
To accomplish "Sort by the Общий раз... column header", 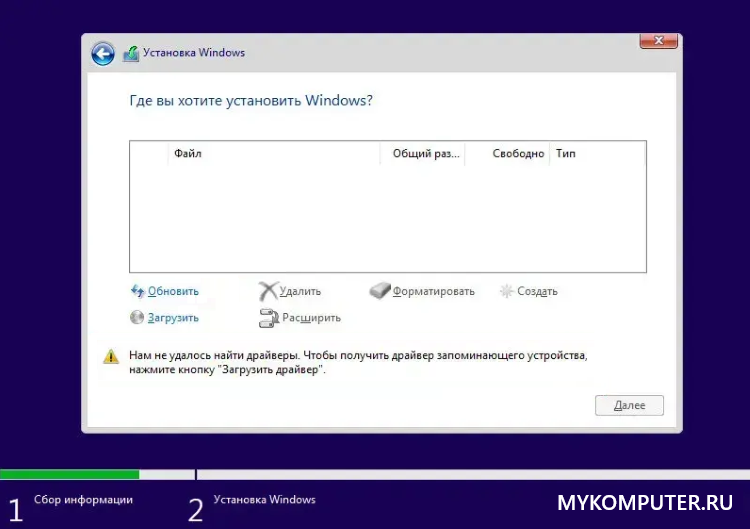I will (422, 154).
